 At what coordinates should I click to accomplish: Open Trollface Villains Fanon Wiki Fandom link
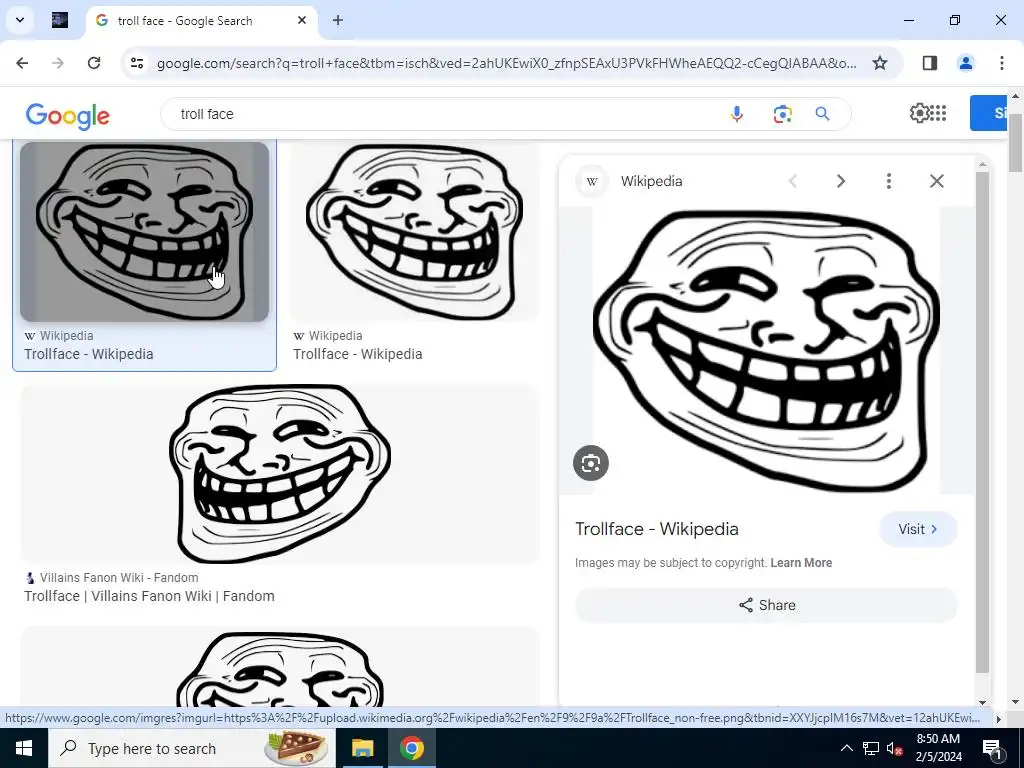click(150, 596)
